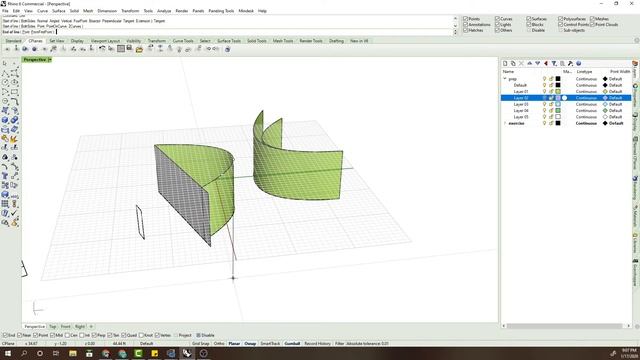Click the Rhino icon in the taskbar
640x360 pixels.
187,353
